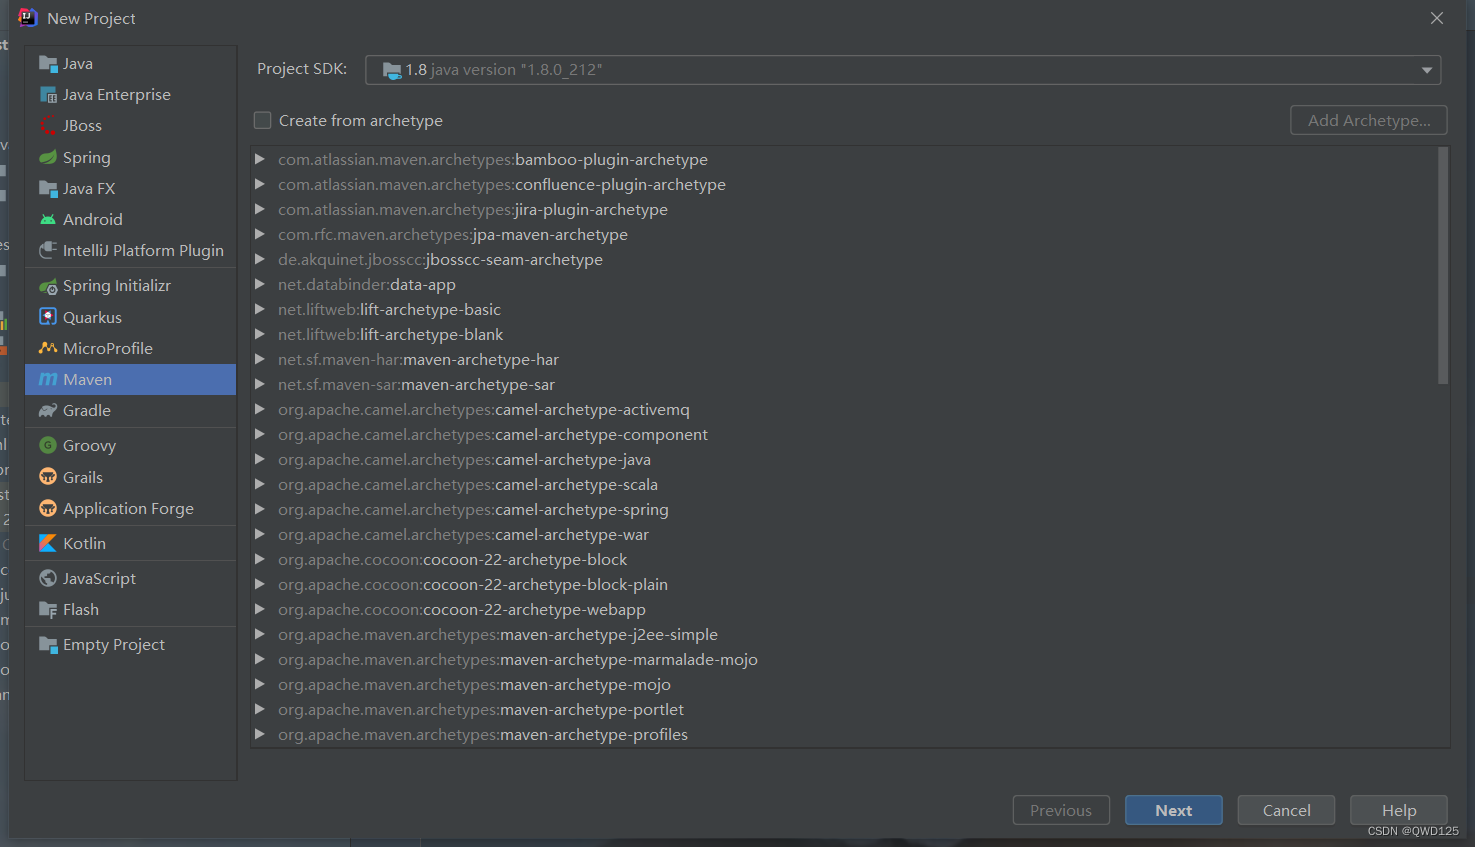Click the Java folder icon in sidebar
Viewport: 1475px width, 847px height.
pyautogui.click(x=48, y=64)
